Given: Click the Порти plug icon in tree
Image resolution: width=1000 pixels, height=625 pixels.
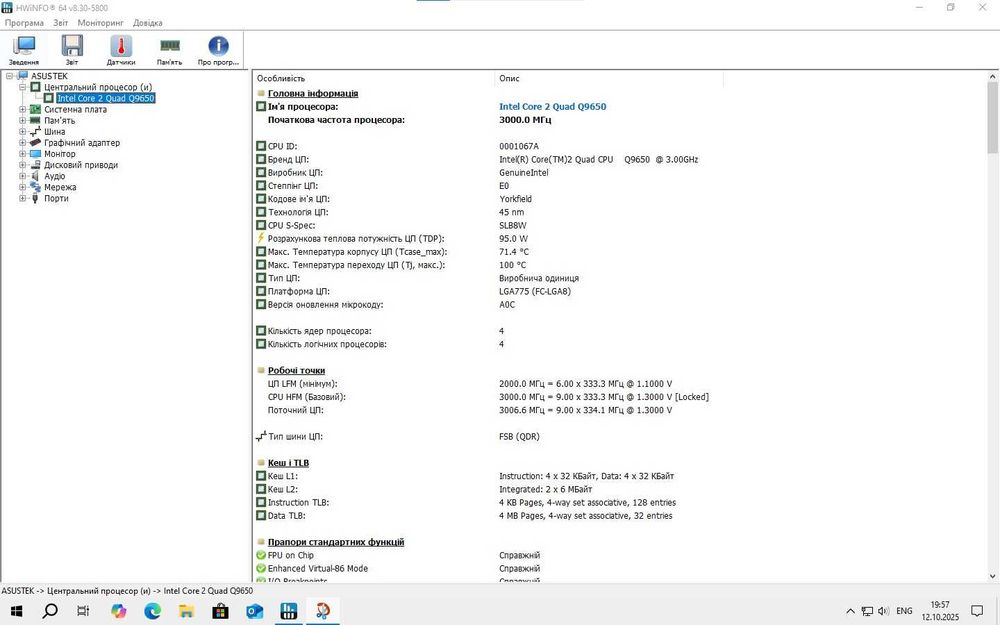Looking at the screenshot, I should point(36,198).
